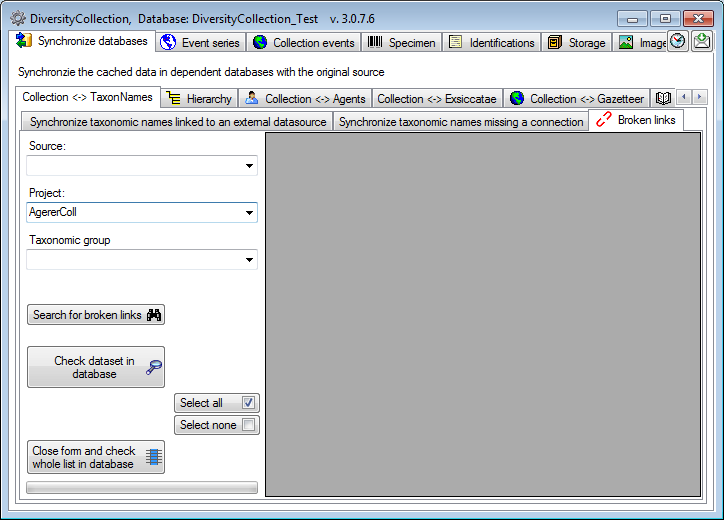
Task: Expand the Taxonomic group dropdown
Action: coord(249,260)
